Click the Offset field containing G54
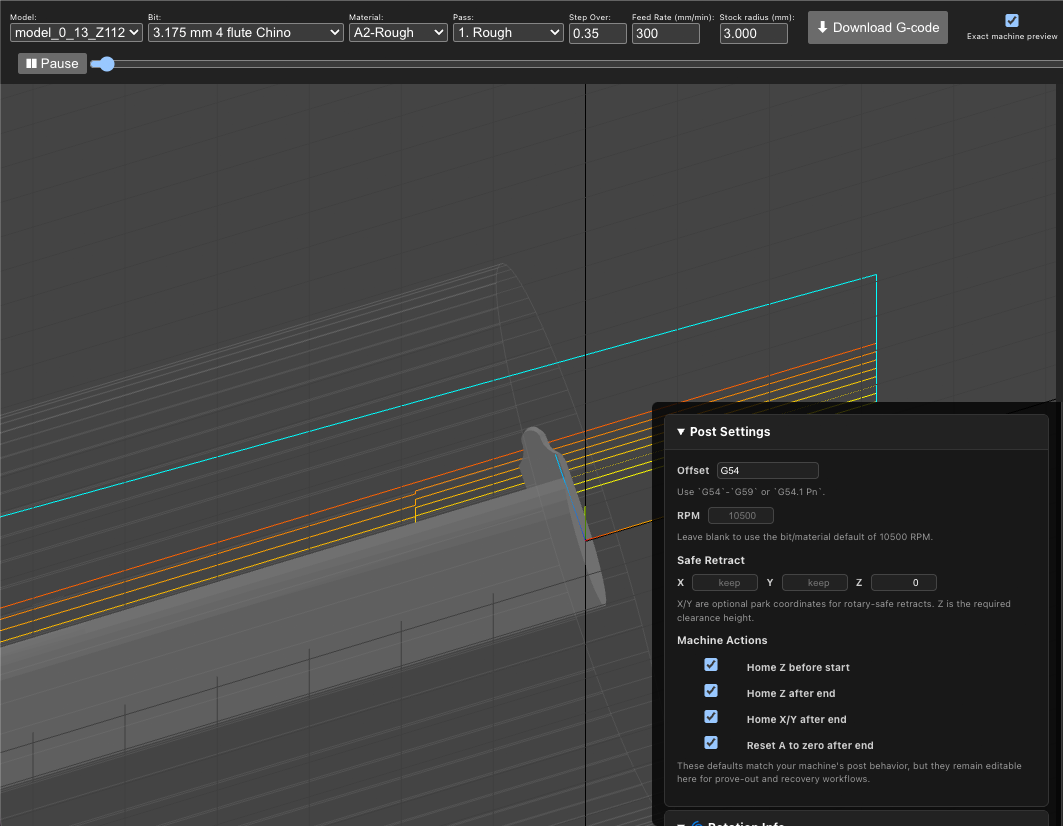The height and width of the screenshot is (826, 1063). [x=767, y=470]
